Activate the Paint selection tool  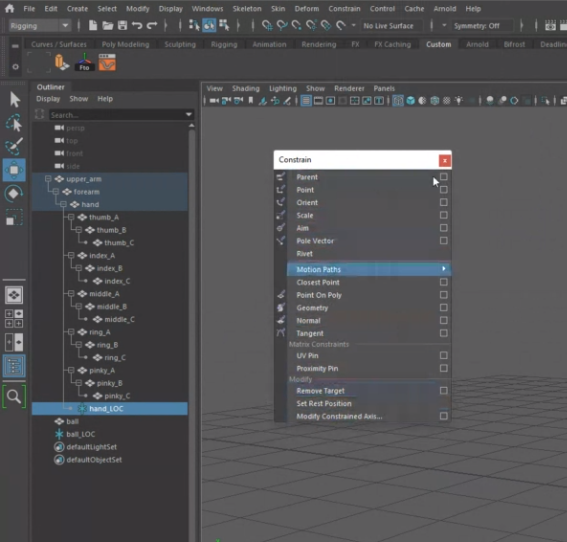point(14,146)
